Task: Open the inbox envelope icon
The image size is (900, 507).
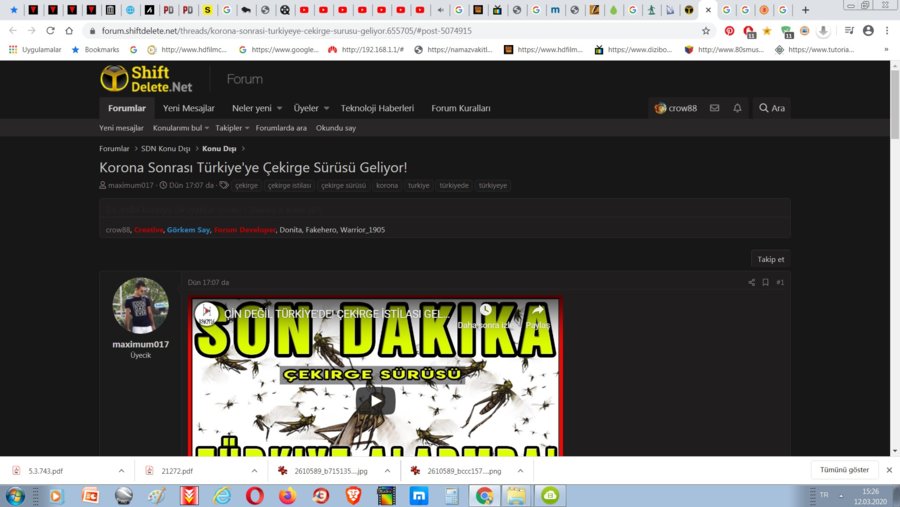Action: click(714, 108)
